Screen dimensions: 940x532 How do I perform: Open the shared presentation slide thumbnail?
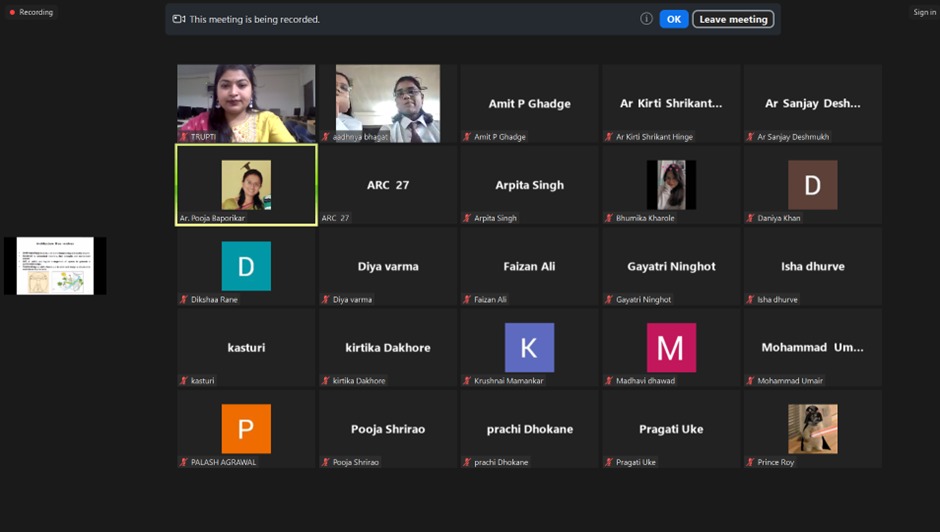point(55,266)
